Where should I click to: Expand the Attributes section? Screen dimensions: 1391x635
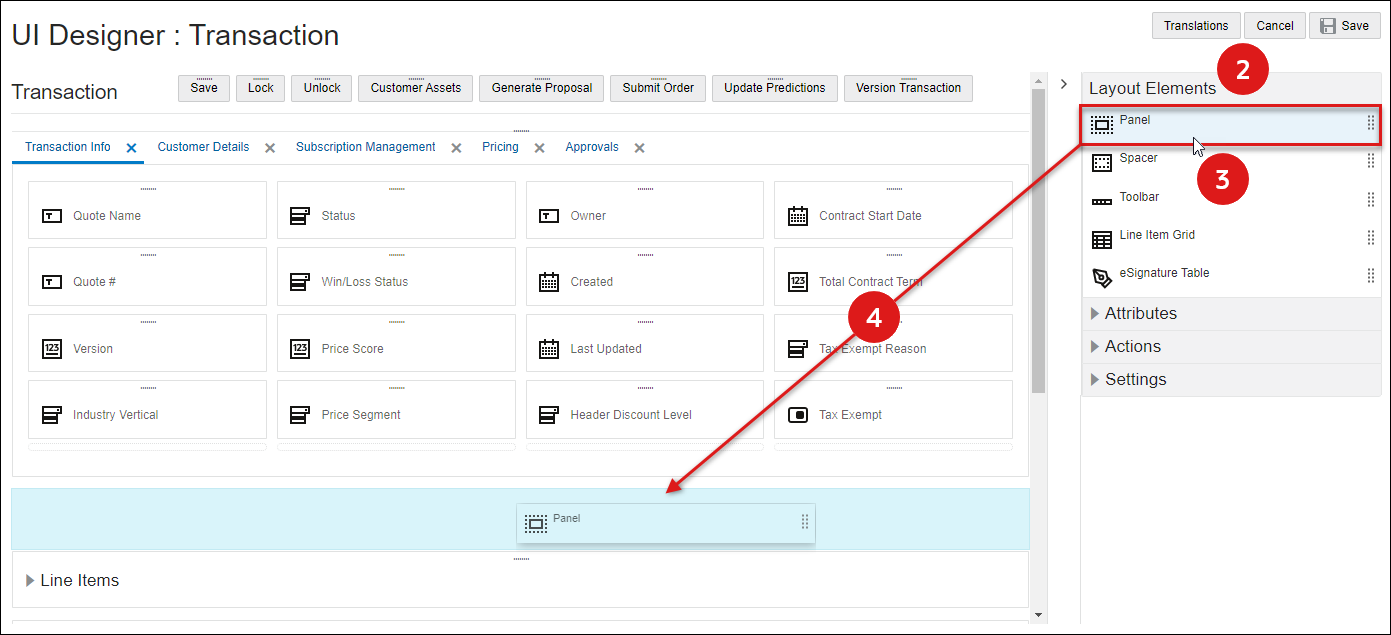point(1096,314)
